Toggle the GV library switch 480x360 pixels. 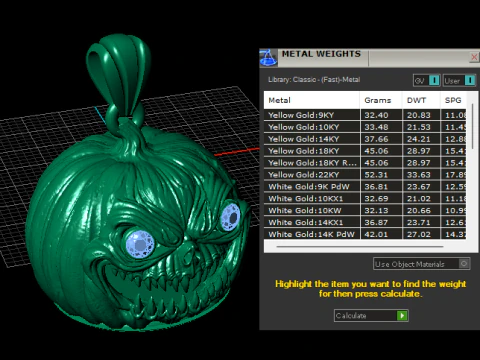427,80
